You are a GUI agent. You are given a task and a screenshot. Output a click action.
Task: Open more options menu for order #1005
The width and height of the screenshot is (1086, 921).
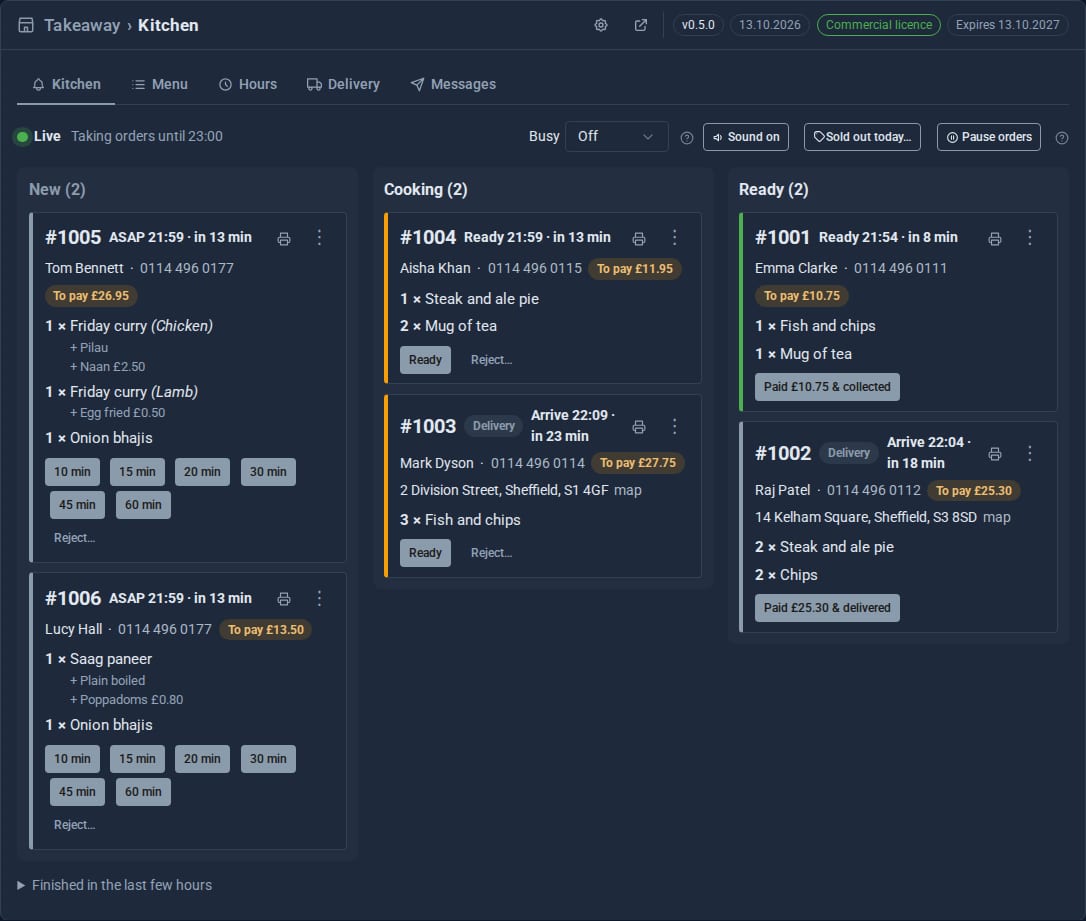point(319,238)
